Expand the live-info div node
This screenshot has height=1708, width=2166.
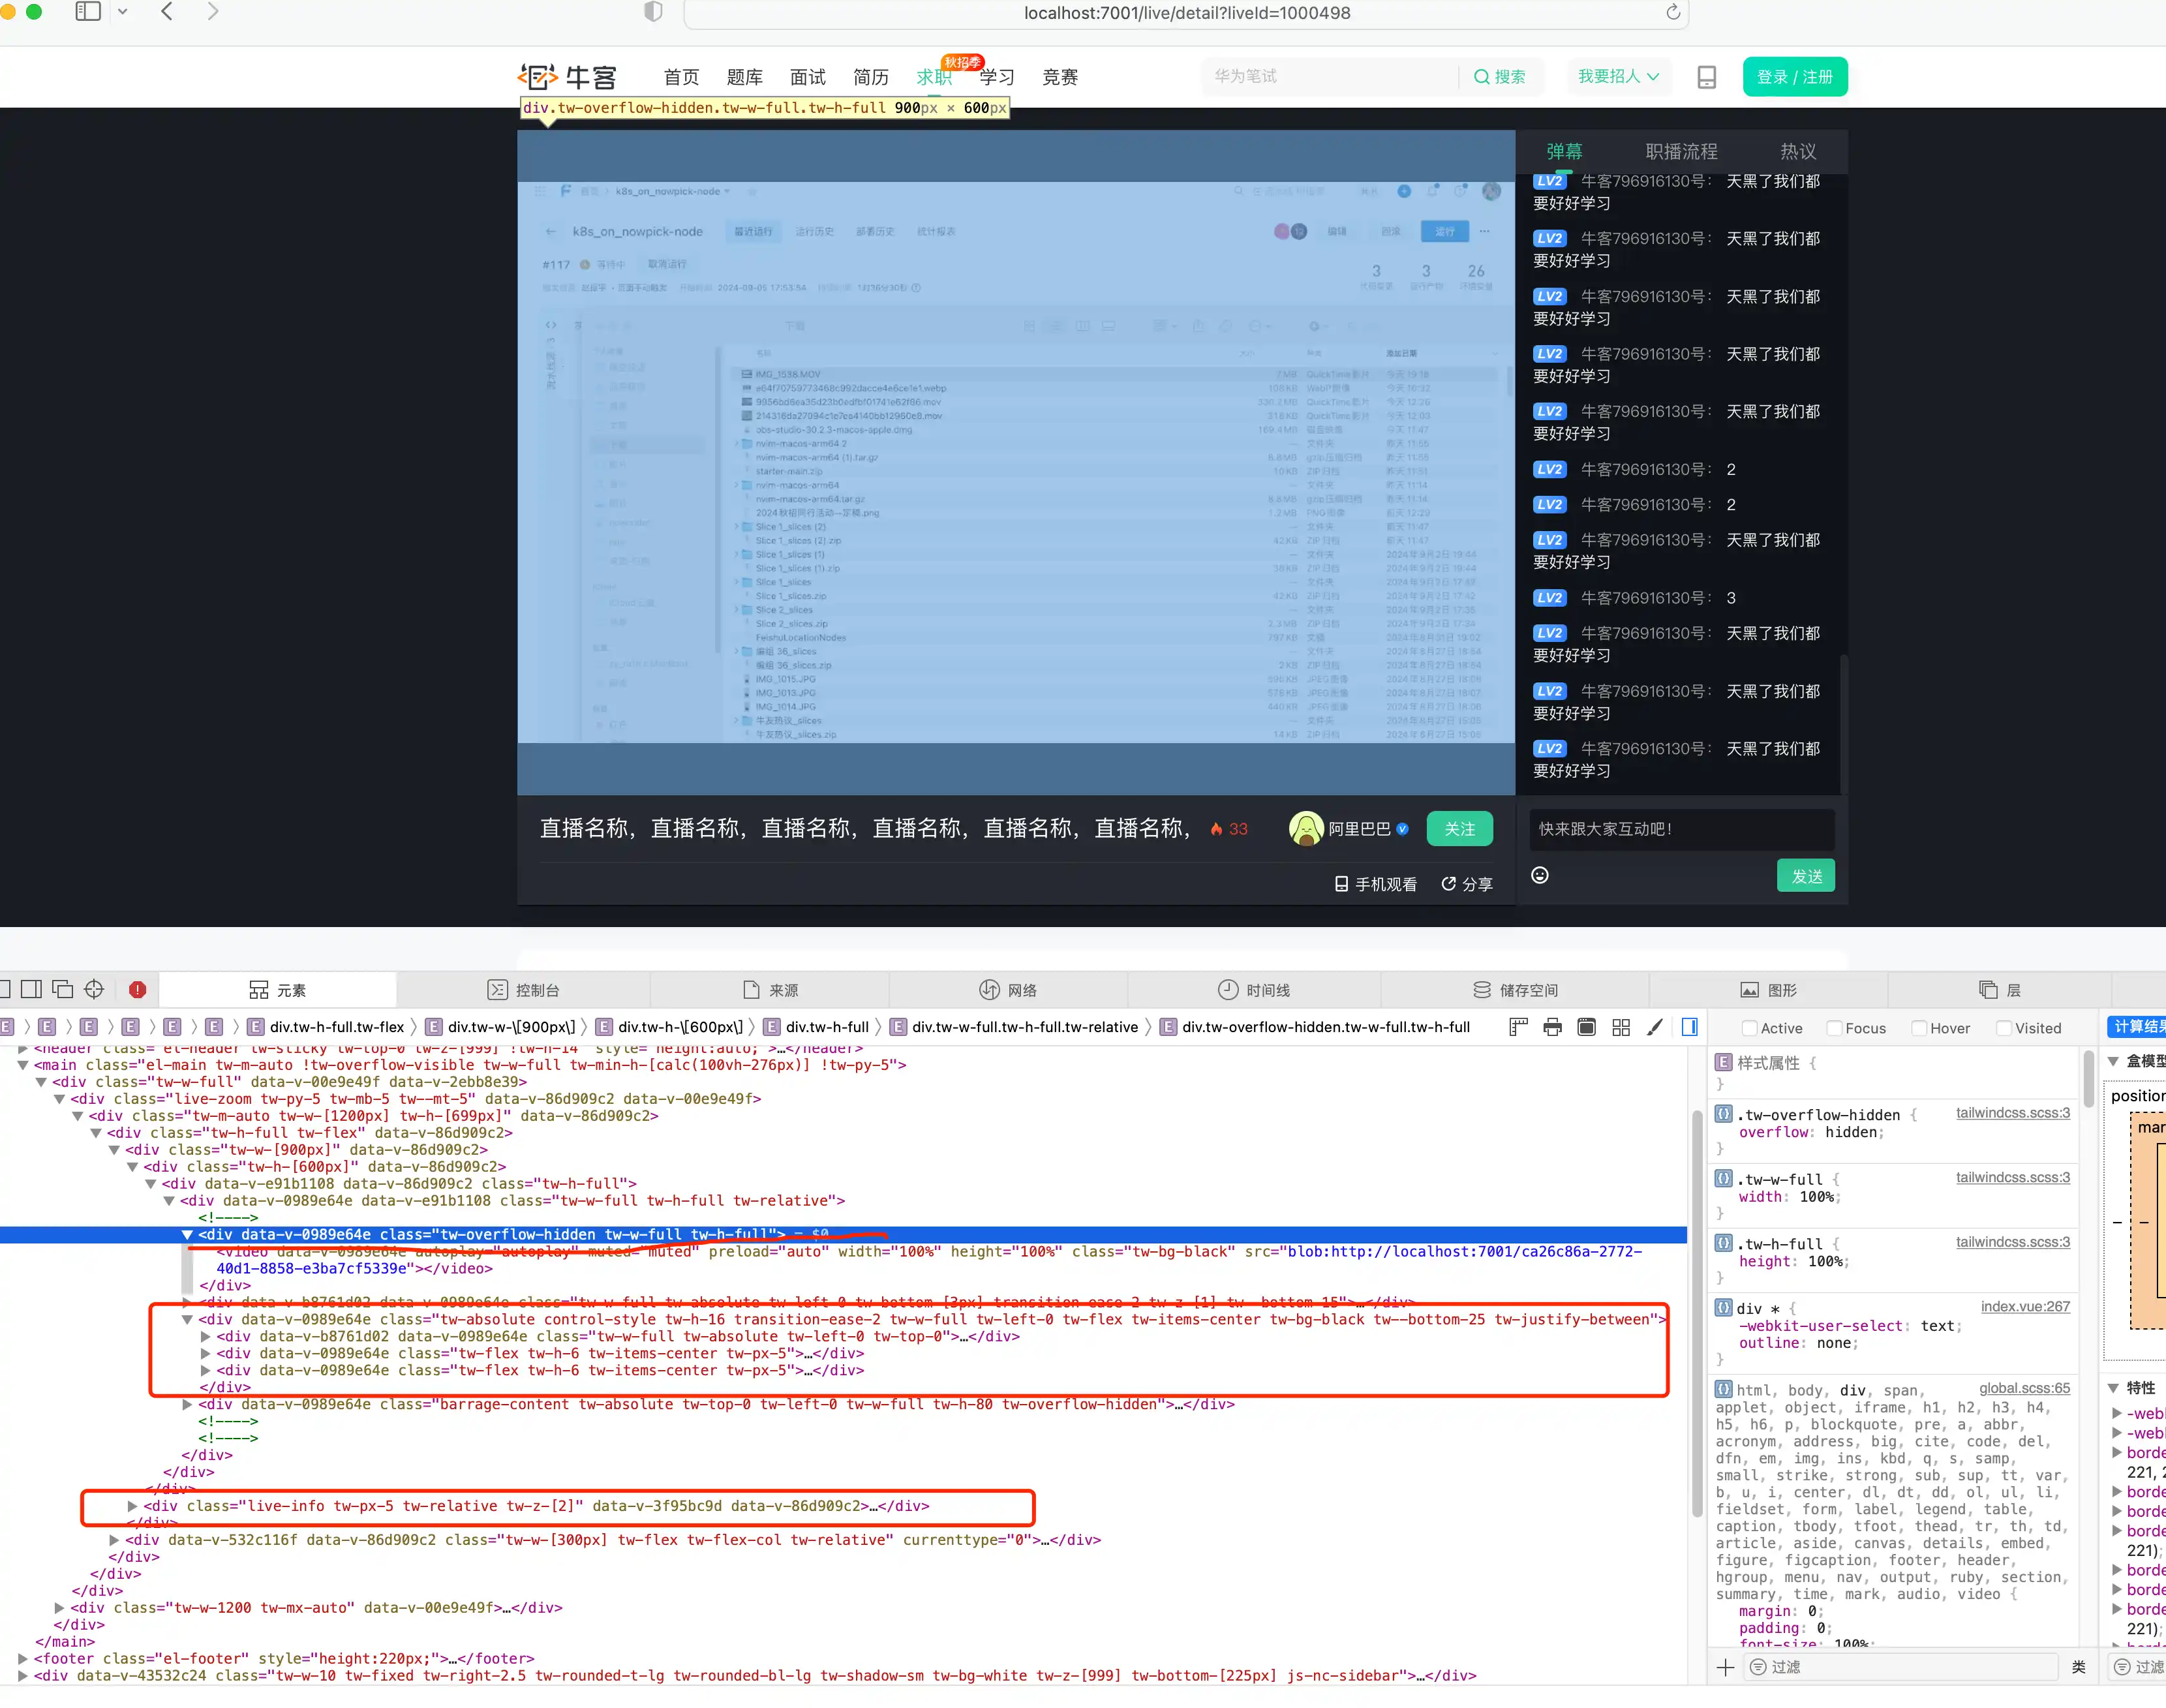pyautogui.click(x=132, y=1505)
